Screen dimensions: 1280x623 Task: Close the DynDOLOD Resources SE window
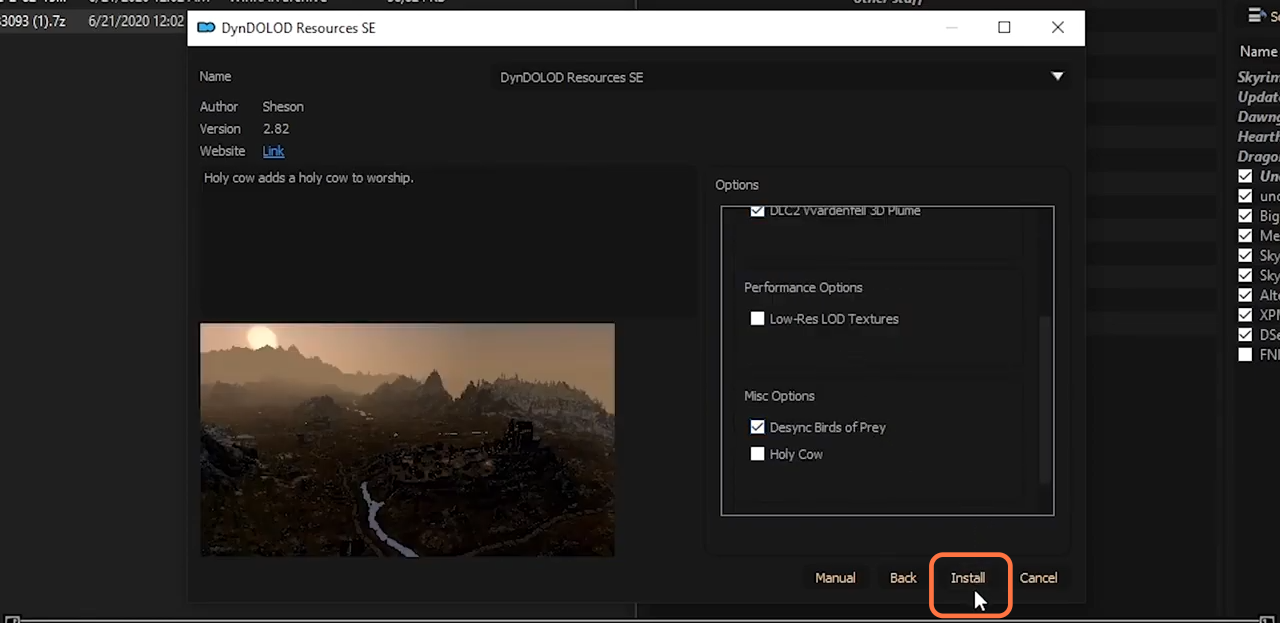[x=1057, y=28]
